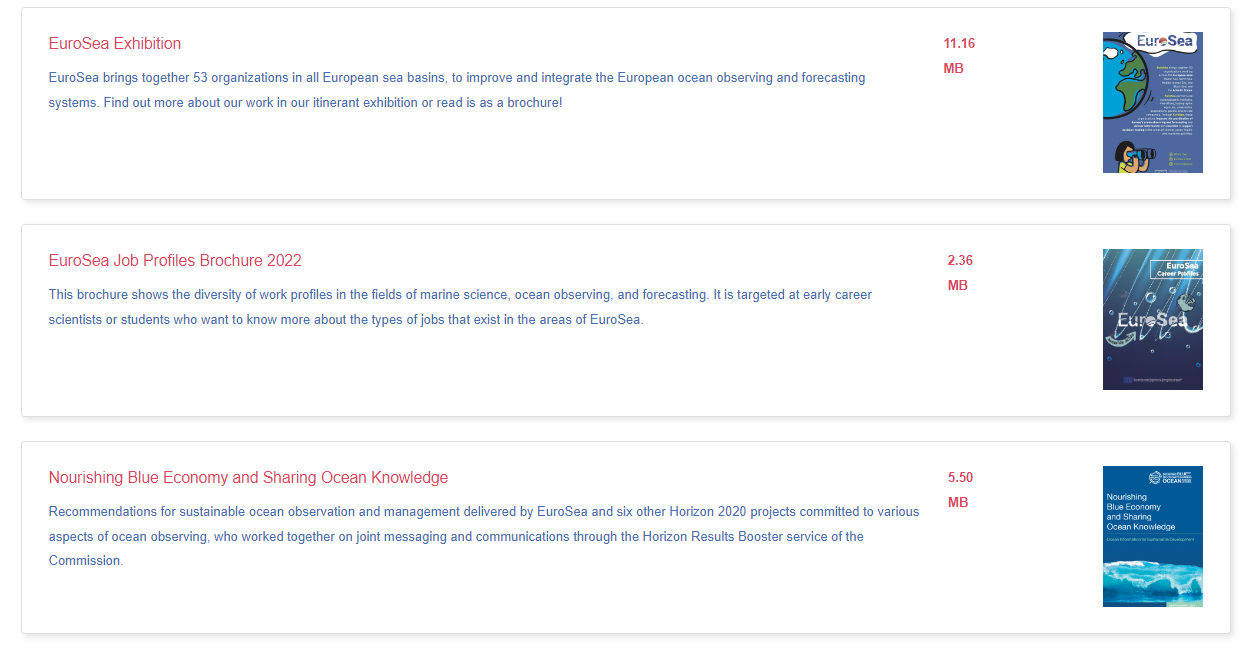The width and height of the screenshot is (1259, 648).
Task: Select the description about early career scientists
Action: click(460, 307)
